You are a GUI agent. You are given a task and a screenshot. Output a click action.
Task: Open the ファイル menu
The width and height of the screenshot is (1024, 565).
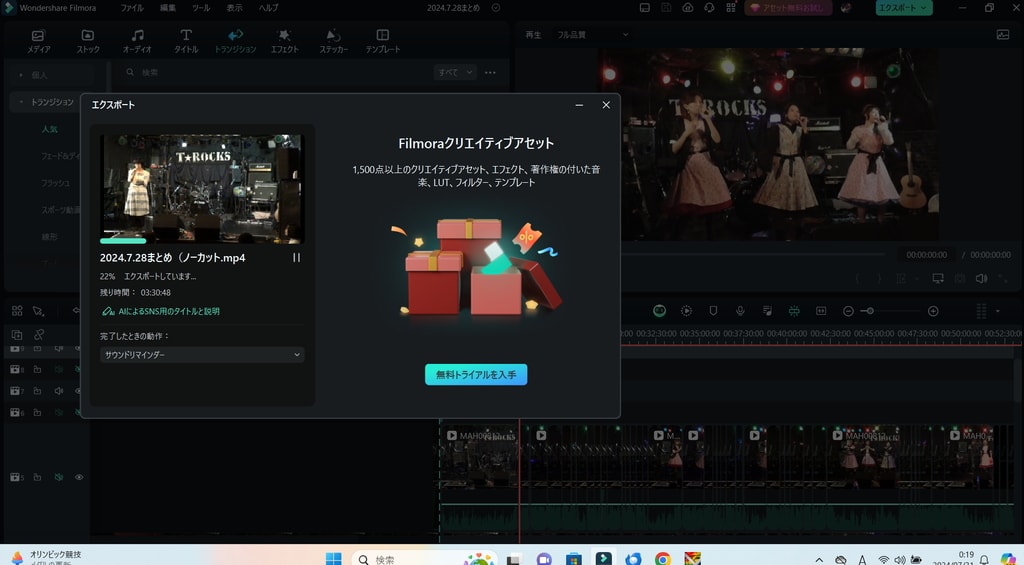(132, 8)
